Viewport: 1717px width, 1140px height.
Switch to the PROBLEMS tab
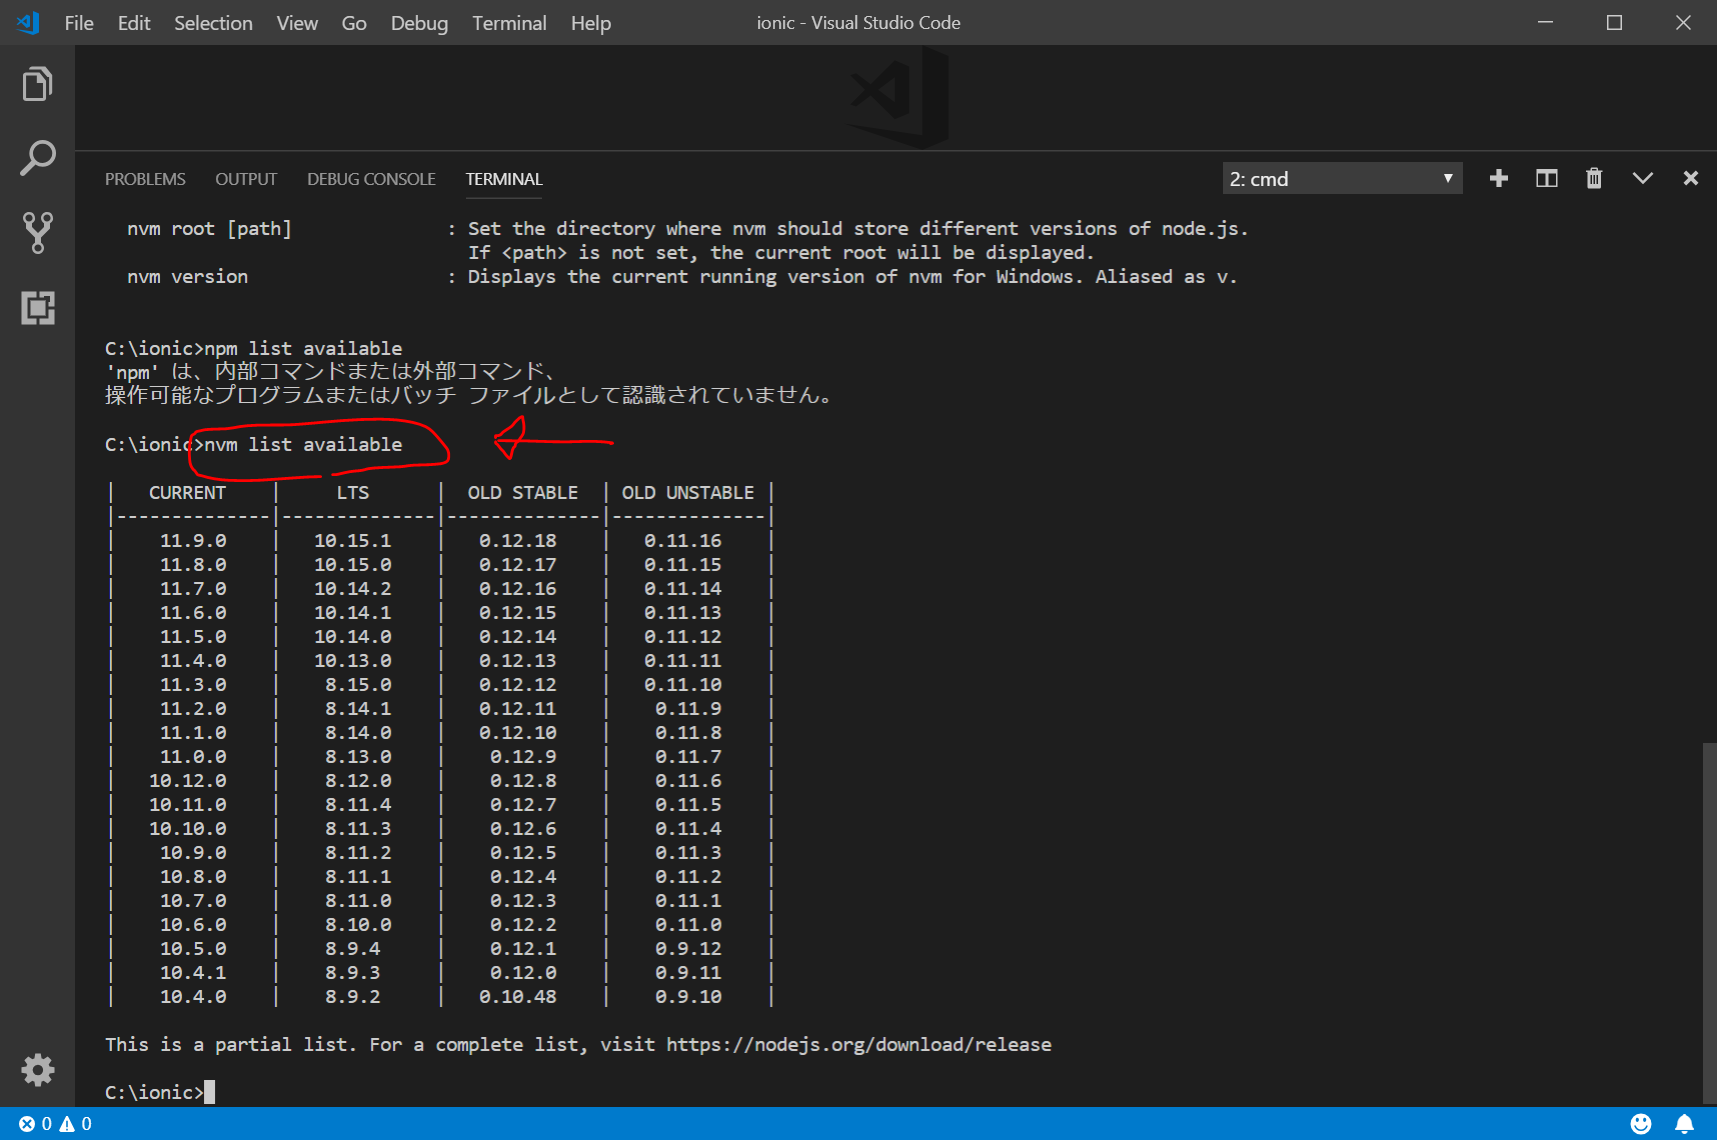(145, 179)
